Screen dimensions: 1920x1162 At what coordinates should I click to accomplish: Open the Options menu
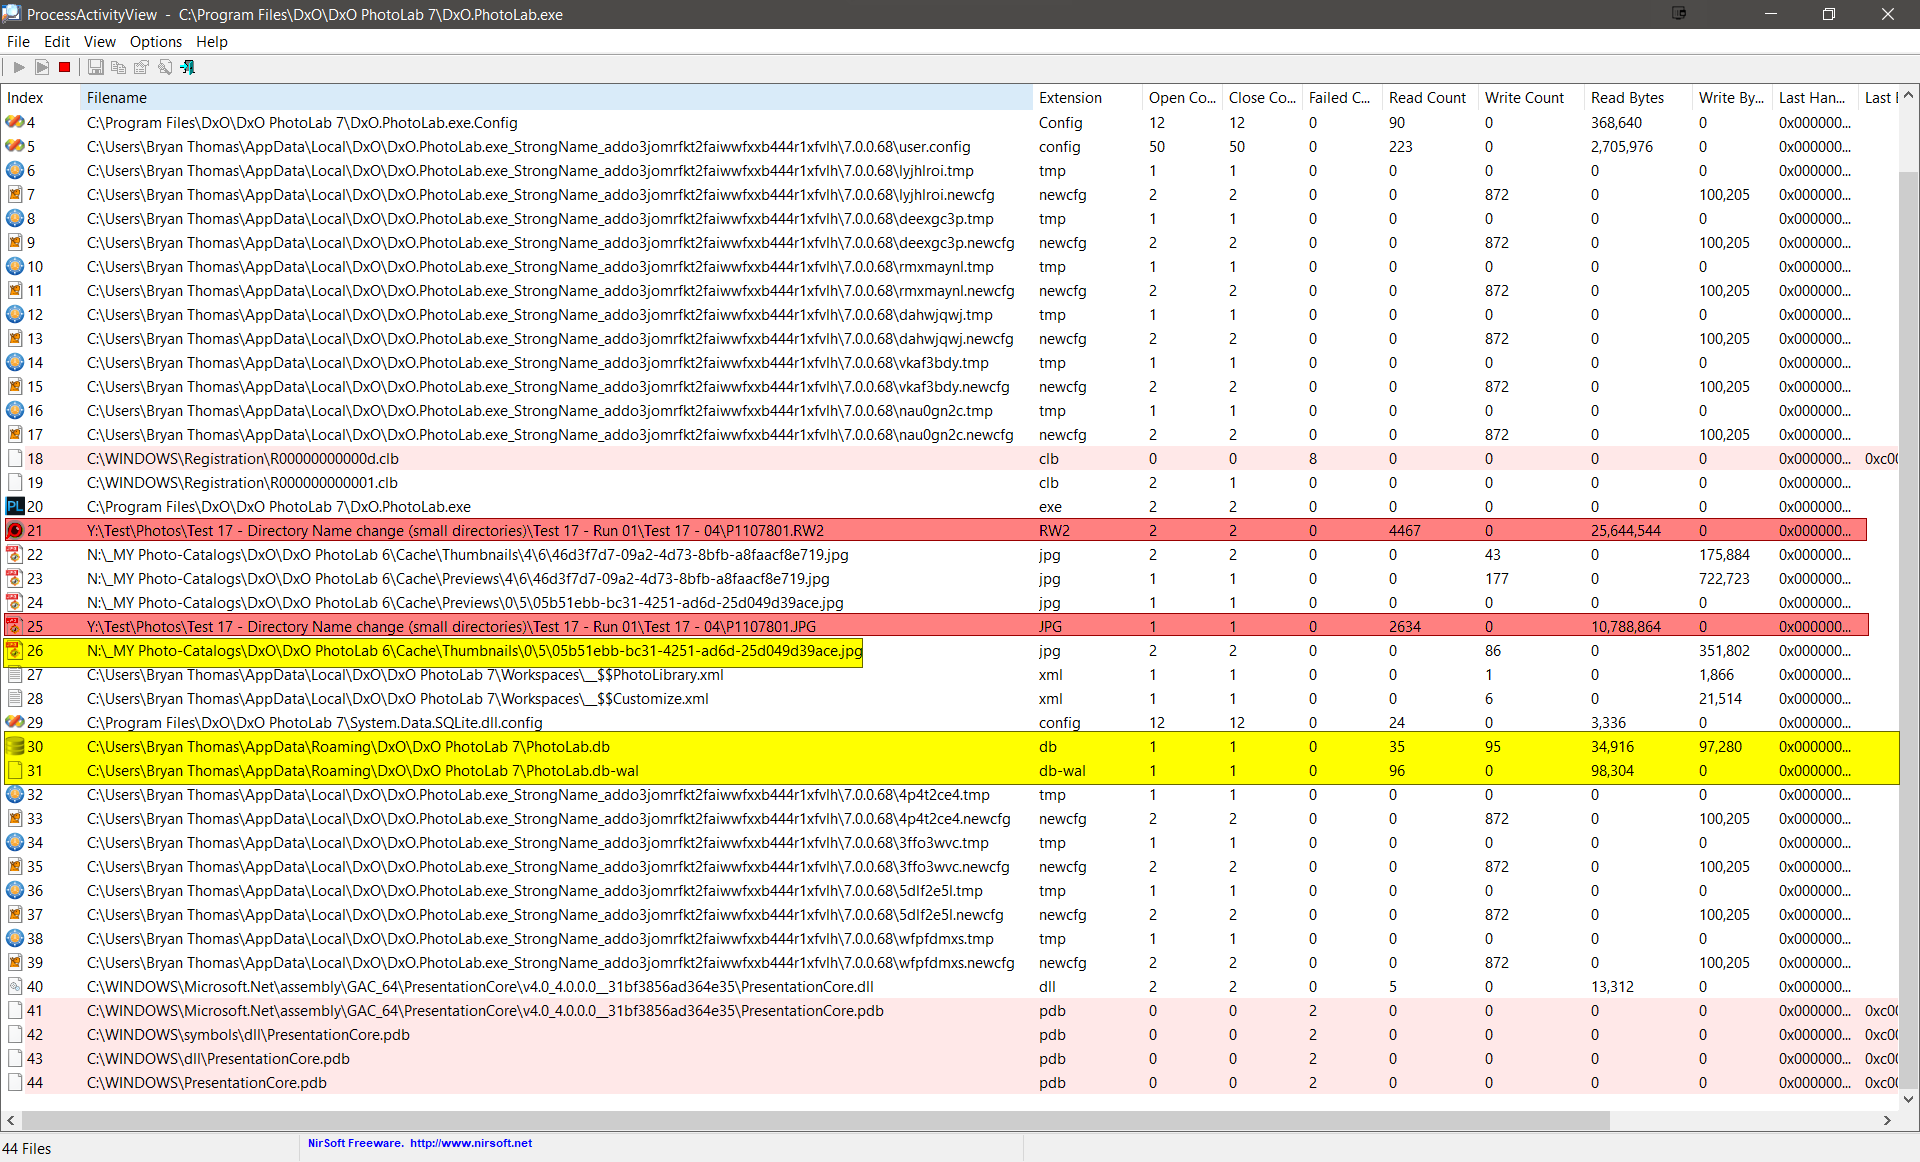click(x=155, y=42)
